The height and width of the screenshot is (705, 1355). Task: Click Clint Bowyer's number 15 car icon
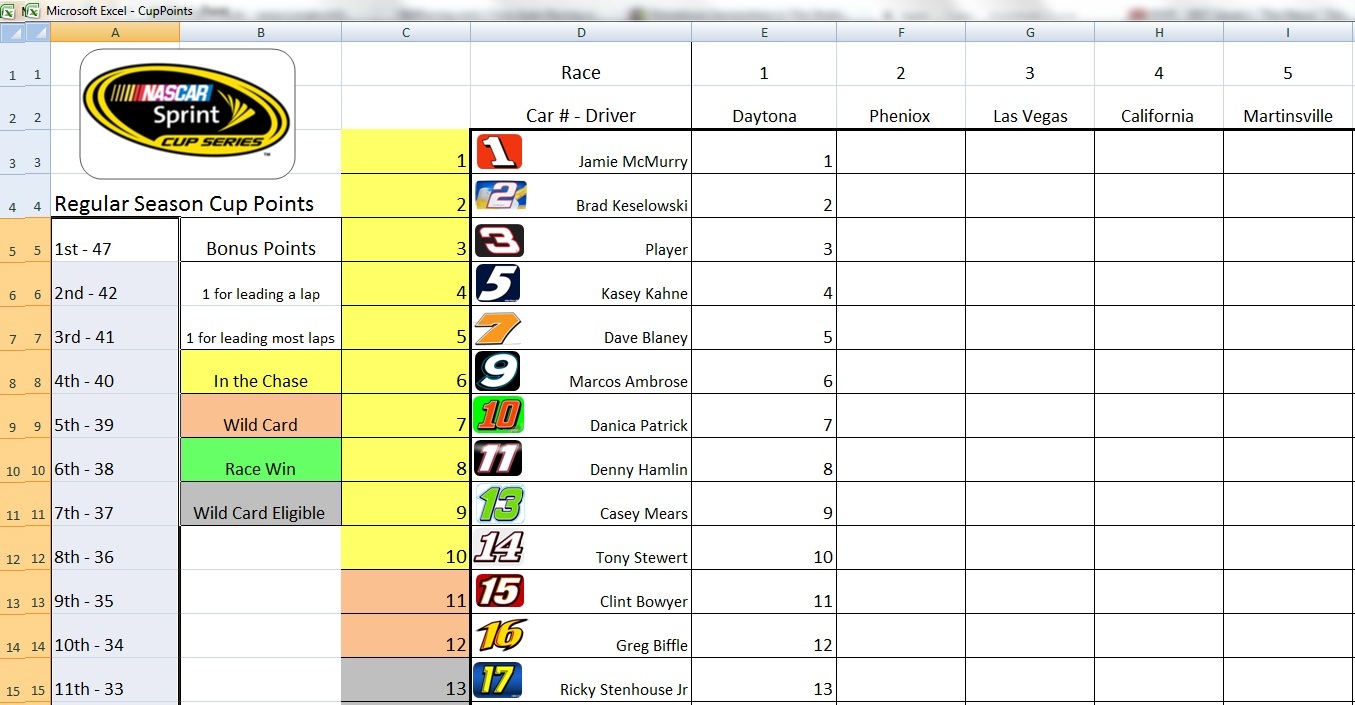(x=499, y=591)
